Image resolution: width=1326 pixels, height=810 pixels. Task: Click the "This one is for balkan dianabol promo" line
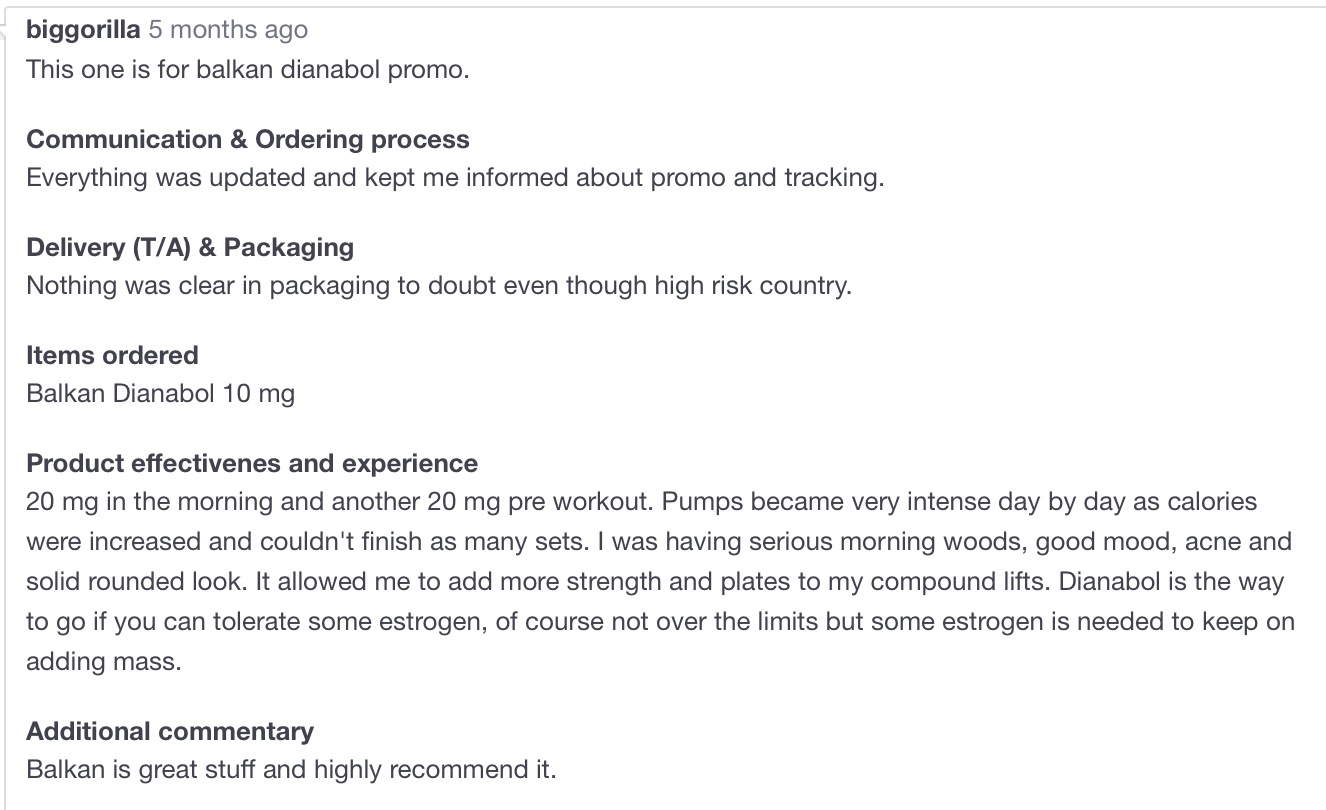pyautogui.click(x=247, y=70)
